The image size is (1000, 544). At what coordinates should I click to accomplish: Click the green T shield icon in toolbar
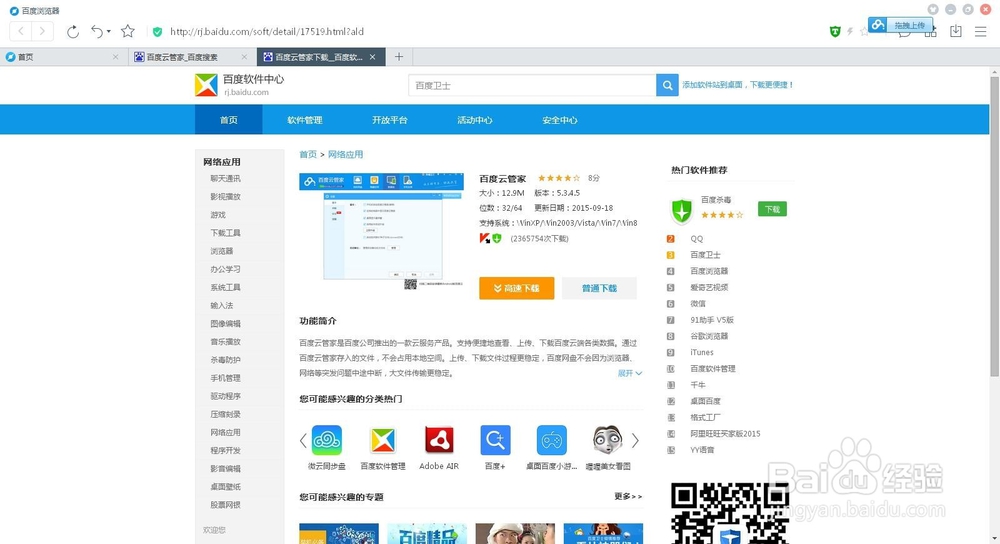tap(835, 31)
